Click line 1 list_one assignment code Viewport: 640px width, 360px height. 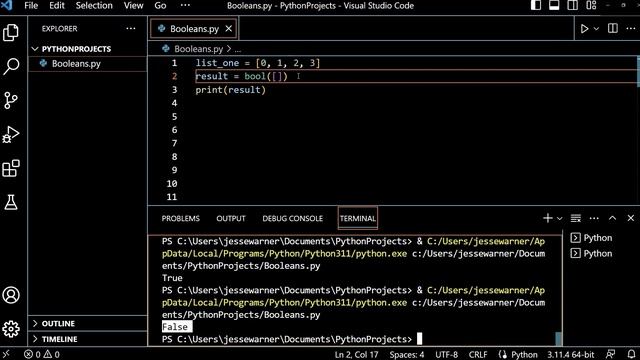coord(258,63)
